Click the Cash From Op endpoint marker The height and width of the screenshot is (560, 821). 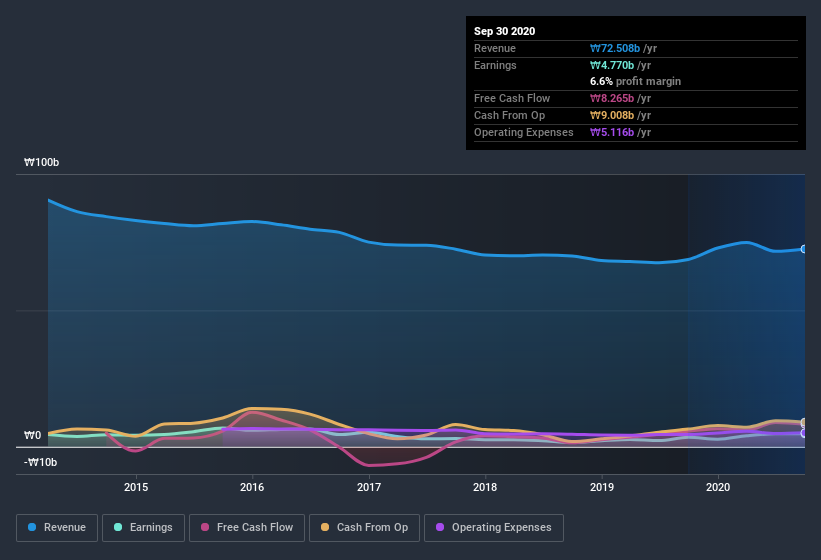pyautogui.click(x=804, y=422)
